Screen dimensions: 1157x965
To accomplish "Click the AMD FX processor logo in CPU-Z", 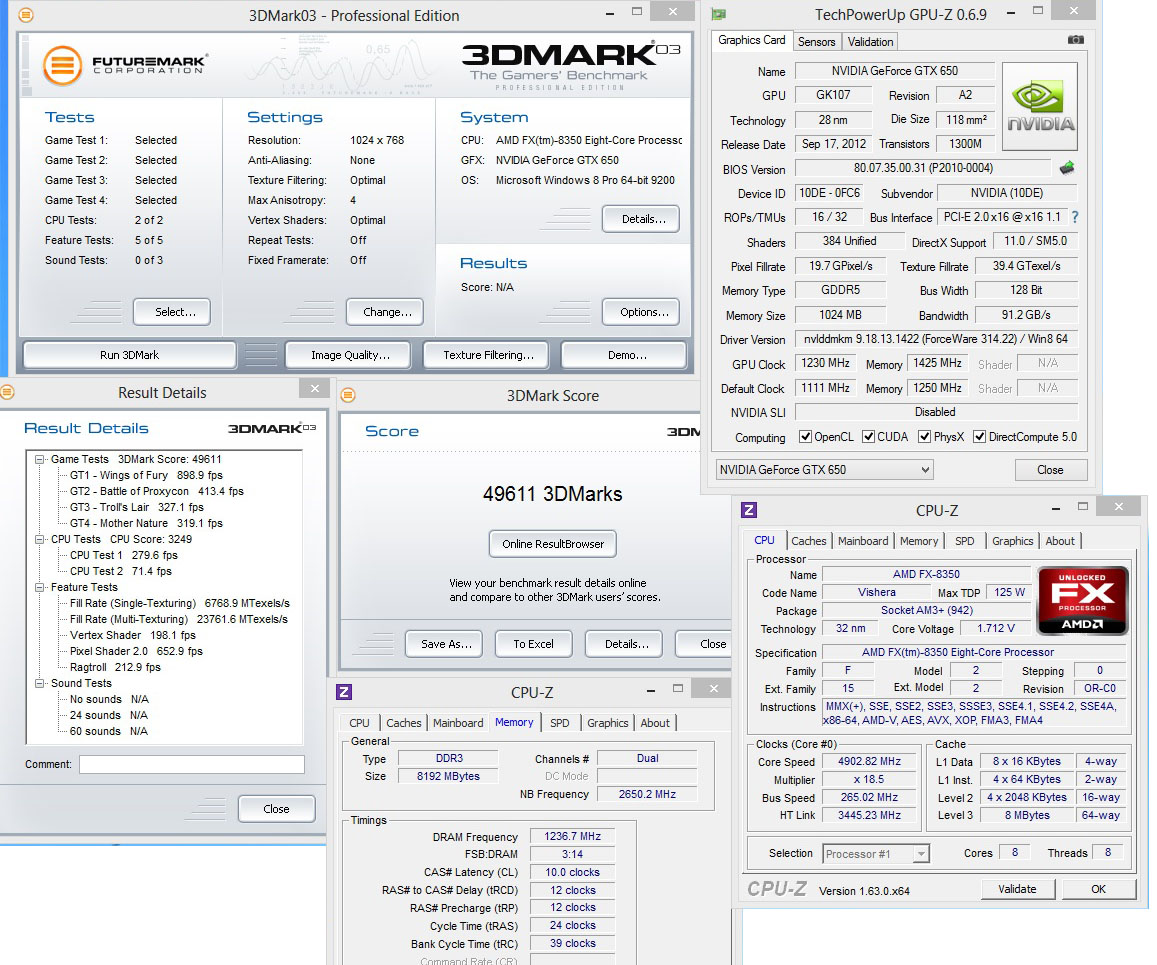I will coord(1082,601).
